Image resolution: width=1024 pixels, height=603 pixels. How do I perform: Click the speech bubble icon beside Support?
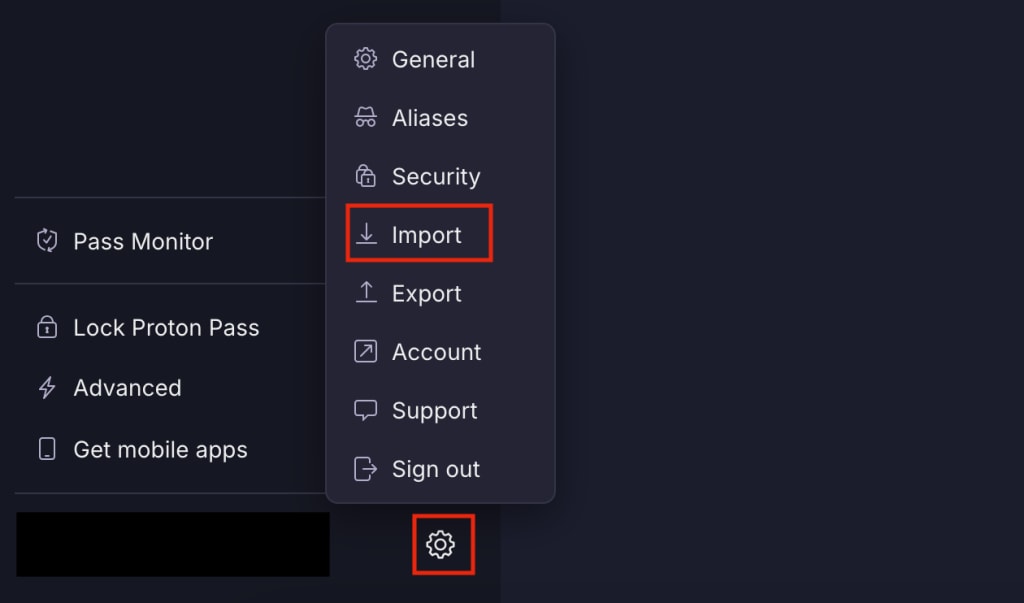365,410
